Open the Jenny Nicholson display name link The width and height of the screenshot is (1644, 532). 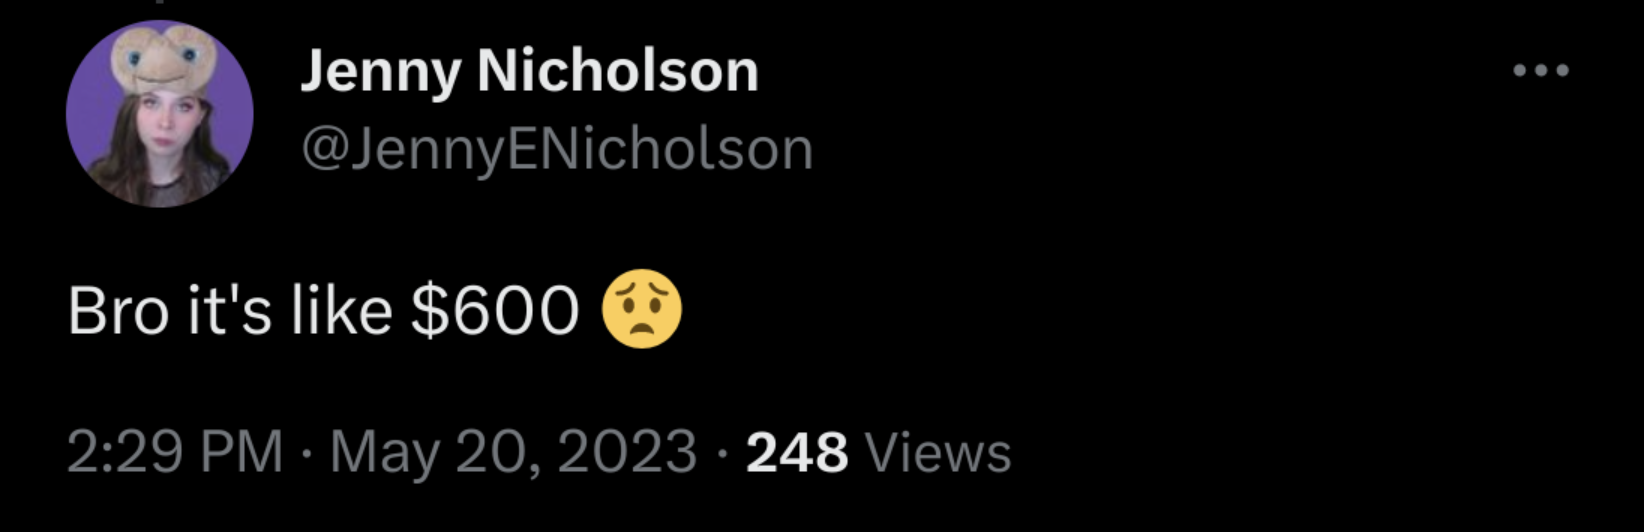click(x=529, y=72)
